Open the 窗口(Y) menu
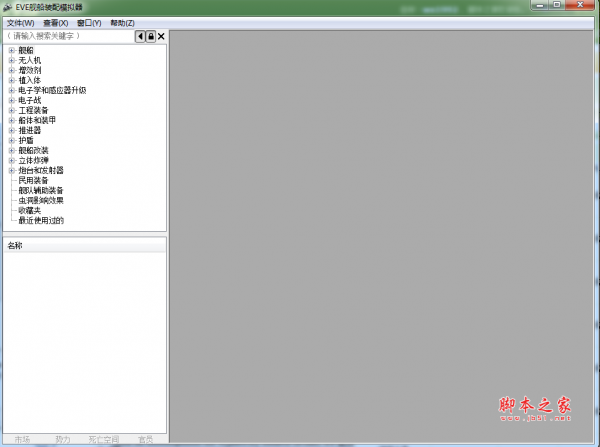Screen dimensions: 600x447 [89, 23]
